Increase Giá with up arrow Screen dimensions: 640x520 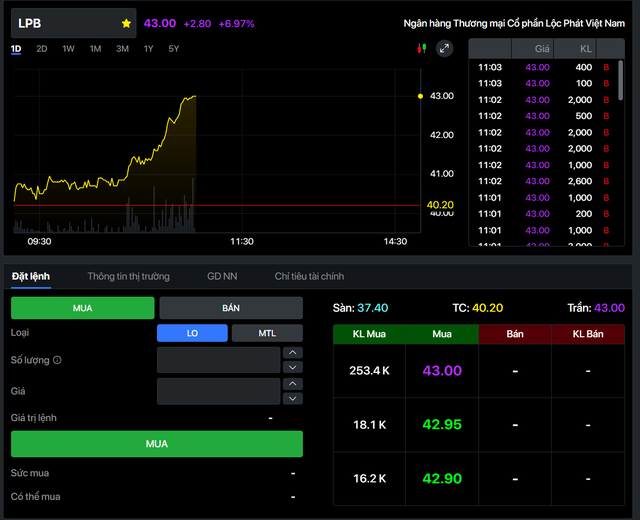[293, 384]
